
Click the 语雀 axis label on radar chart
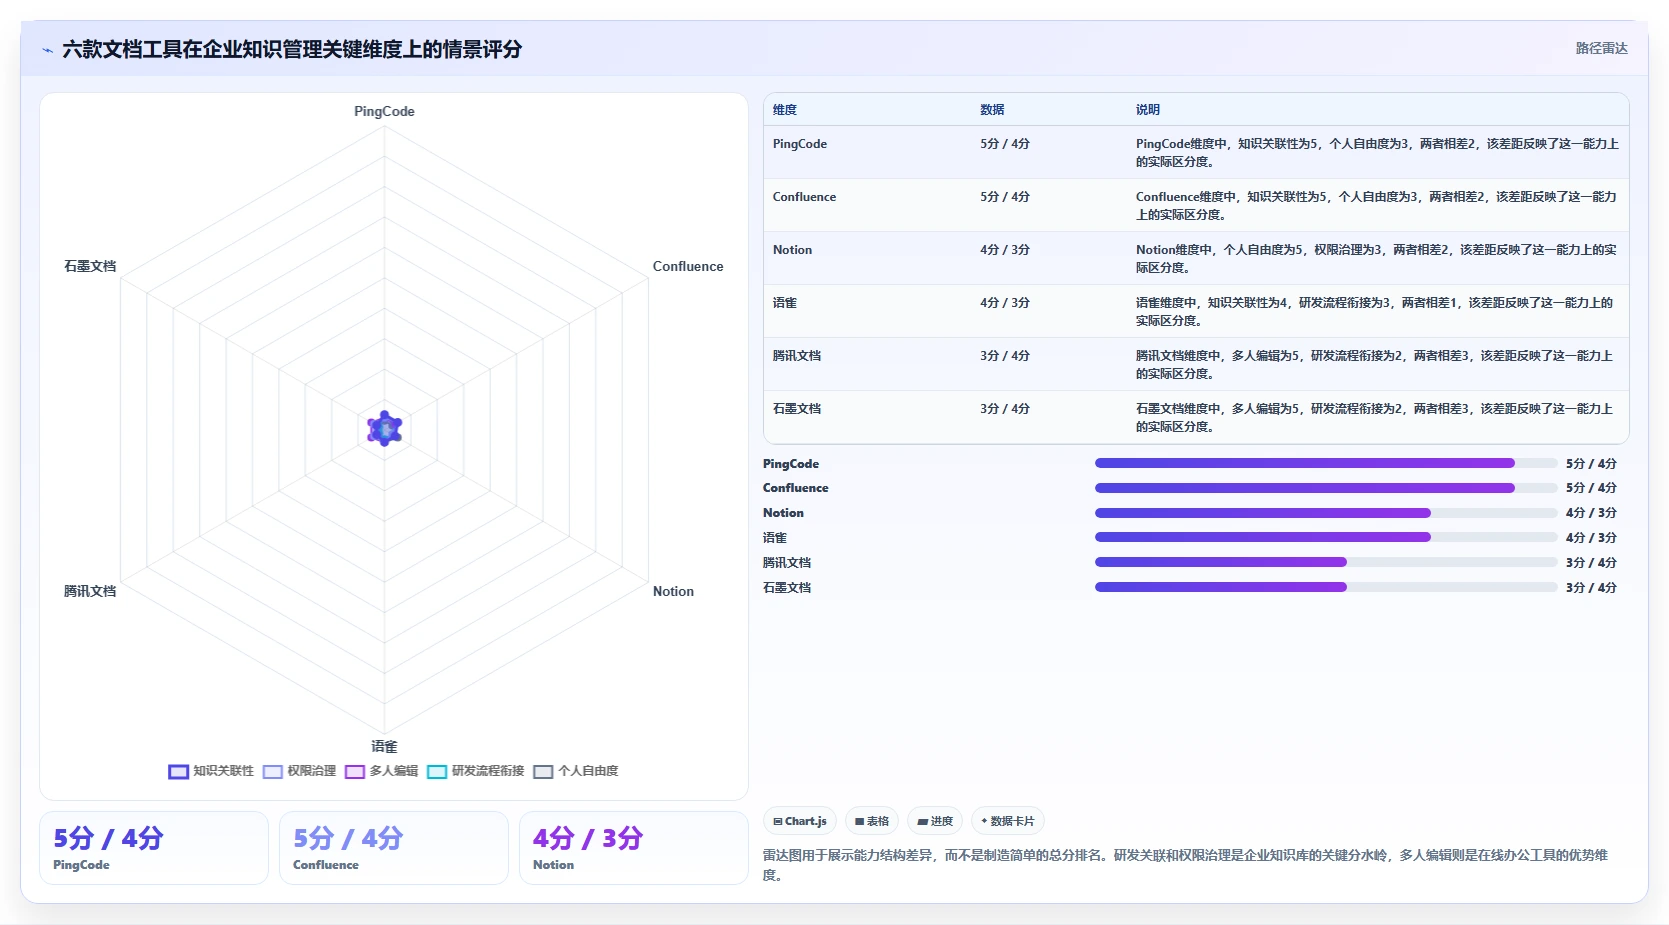click(x=384, y=746)
